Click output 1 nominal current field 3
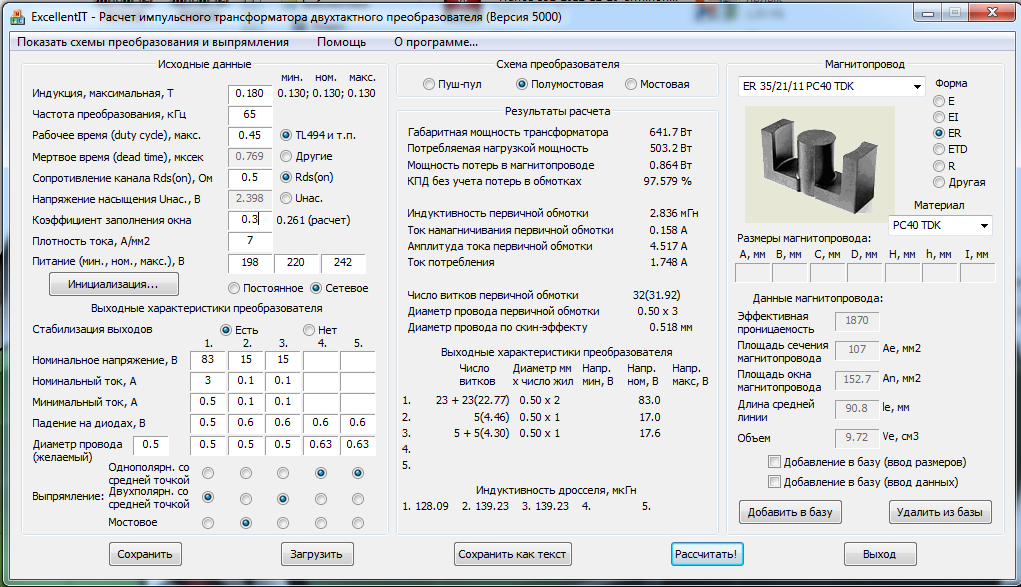This screenshot has width=1021, height=587. [208, 380]
